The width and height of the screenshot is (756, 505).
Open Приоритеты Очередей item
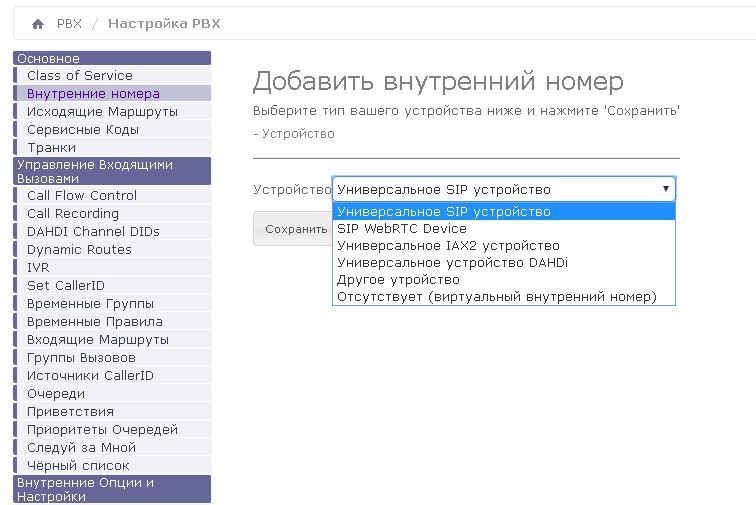coord(112,429)
